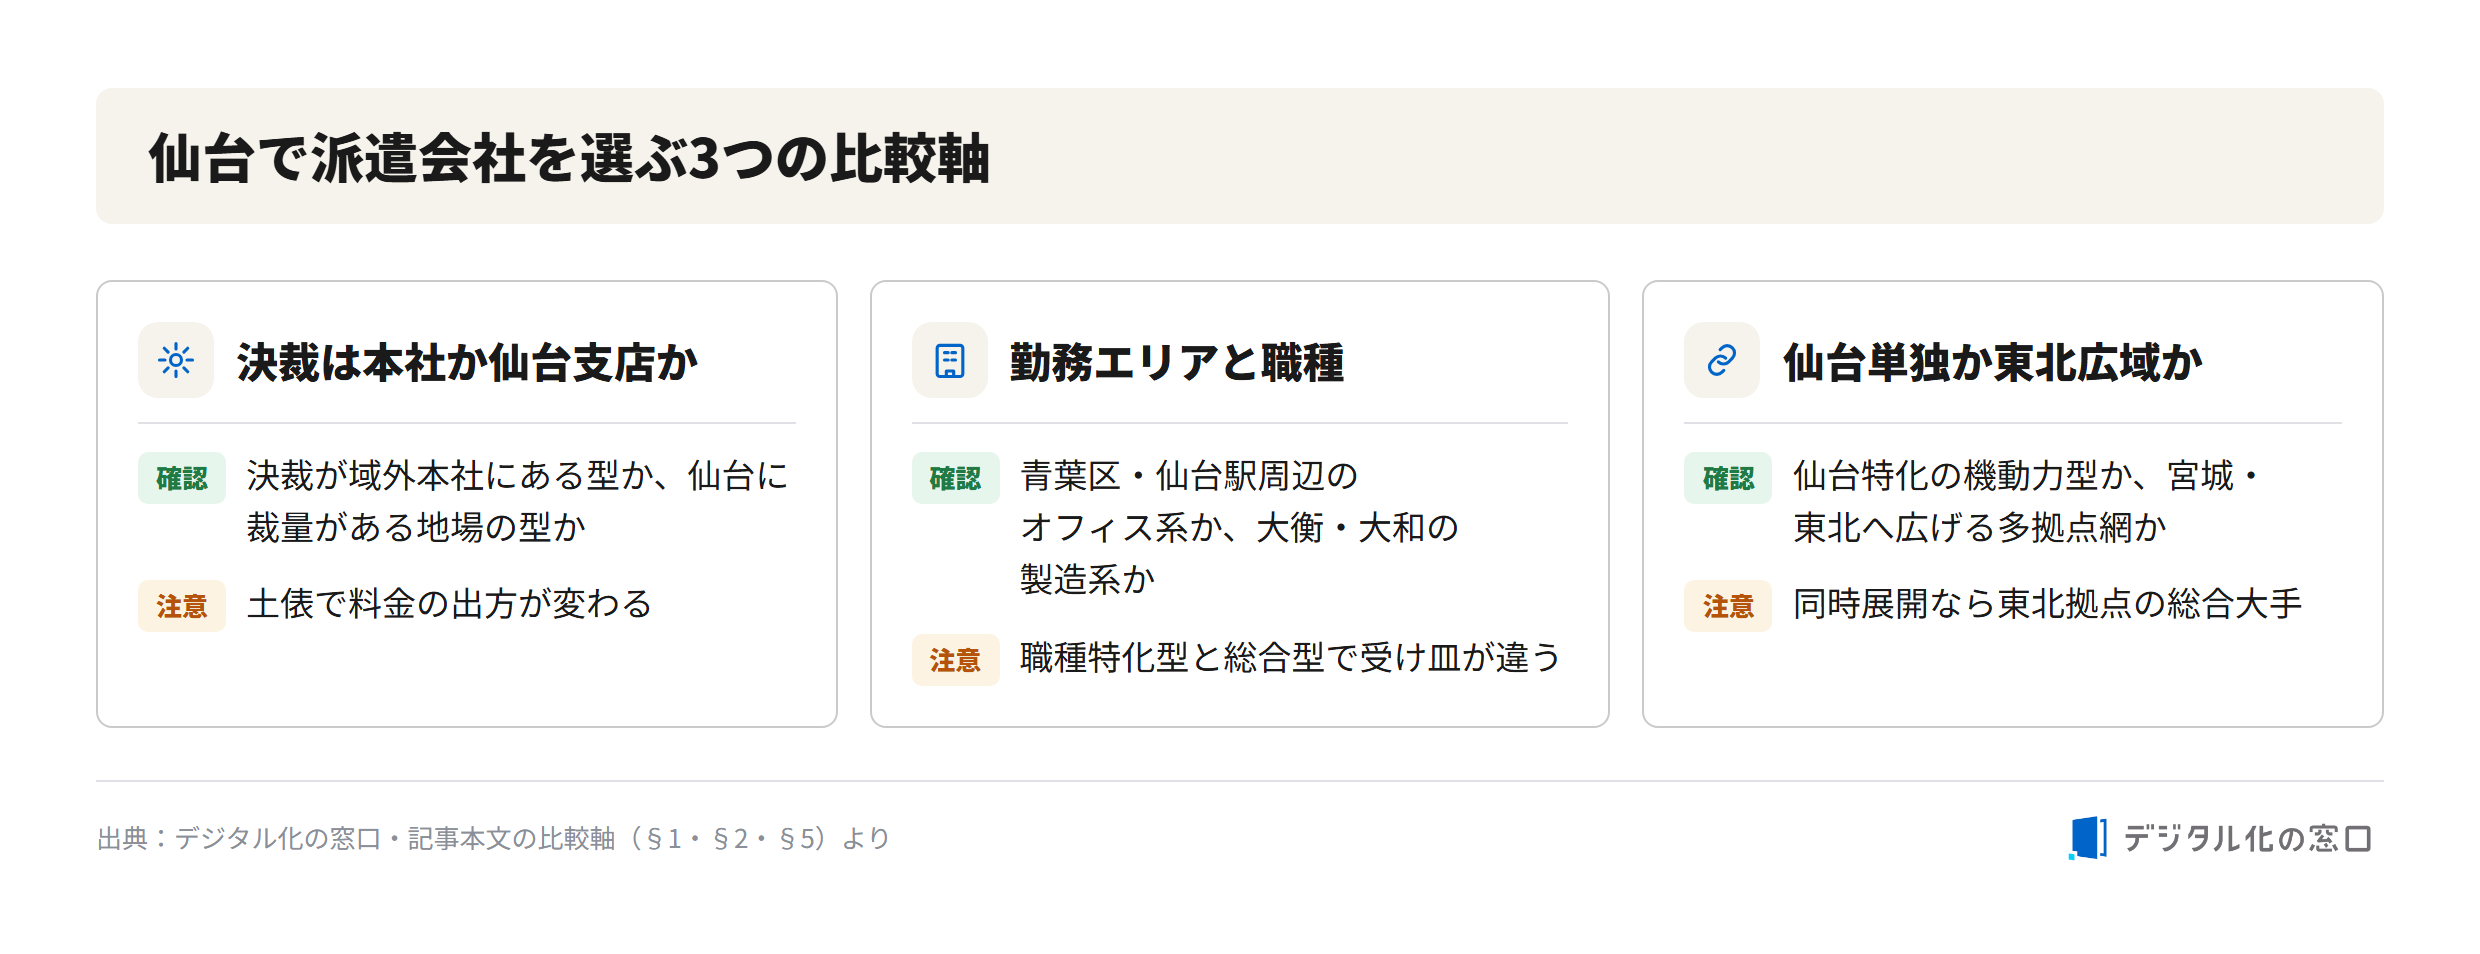Viewport: 2480px width, 954px height.
Task: Select the green 確認 badge in middle card
Action: pyautogui.click(x=955, y=478)
